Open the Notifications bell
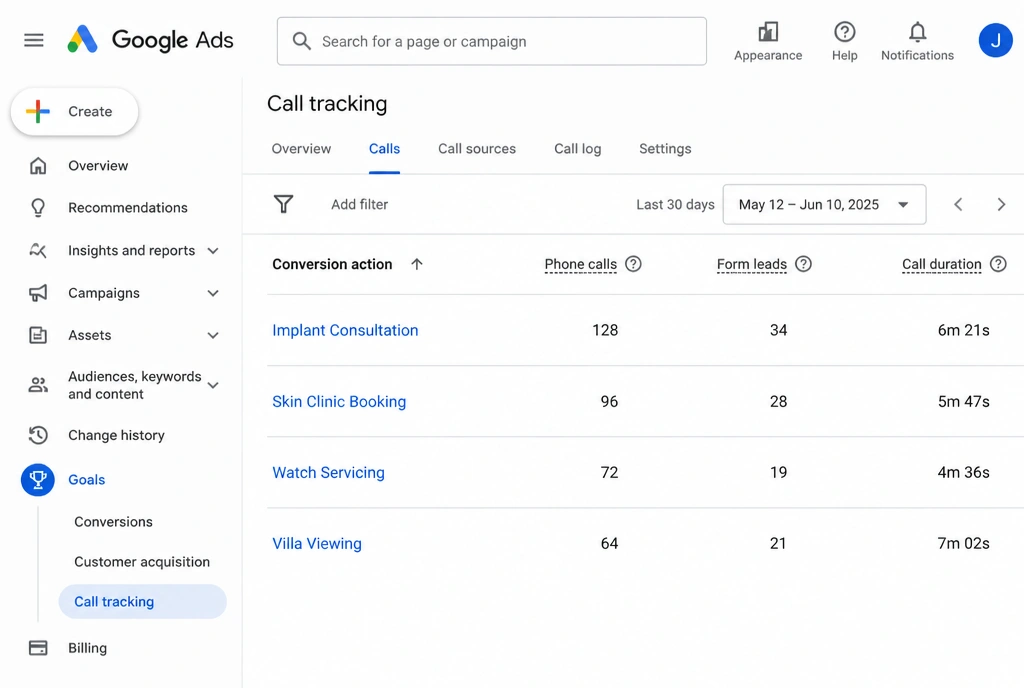1024x688 pixels. [x=917, y=41]
